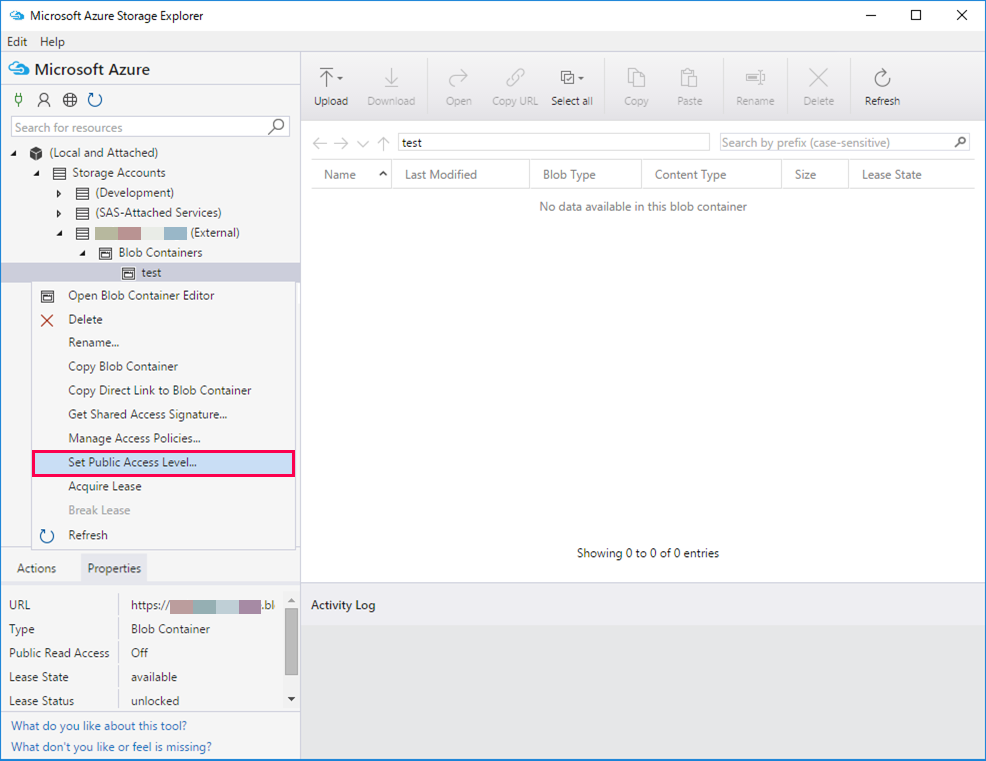The width and height of the screenshot is (986, 761).
Task: Select Set Public Access Level menu item
Action: pyautogui.click(x=132, y=462)
